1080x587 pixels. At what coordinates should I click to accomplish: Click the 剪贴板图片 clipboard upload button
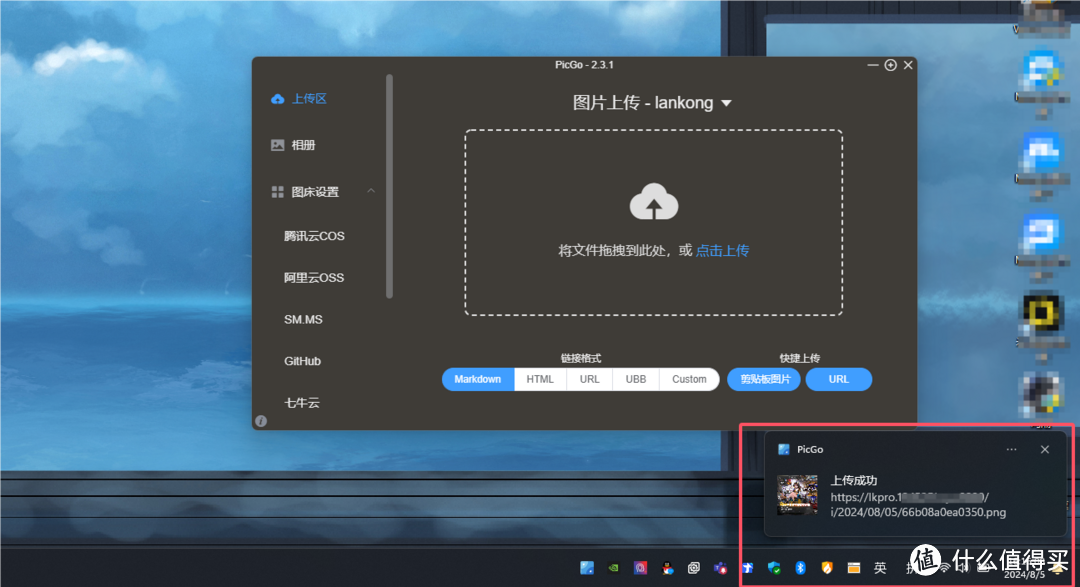[x=763, y=379]
